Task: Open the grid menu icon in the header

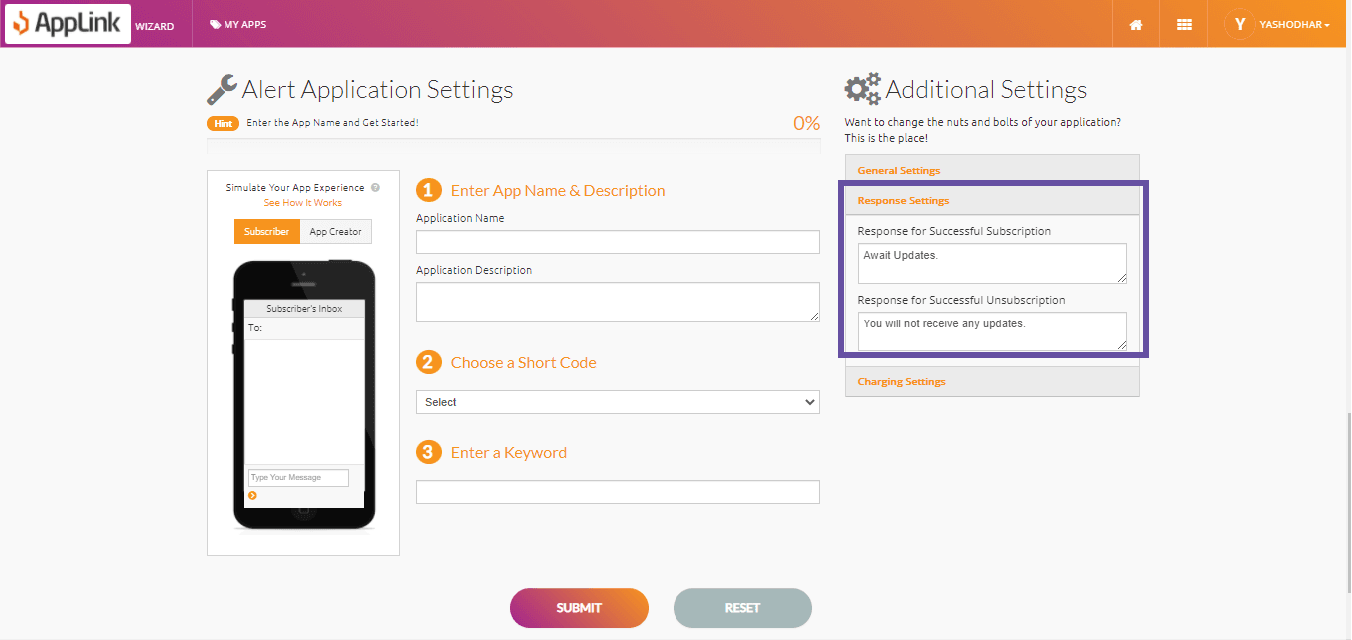Action: point(1184,25)
